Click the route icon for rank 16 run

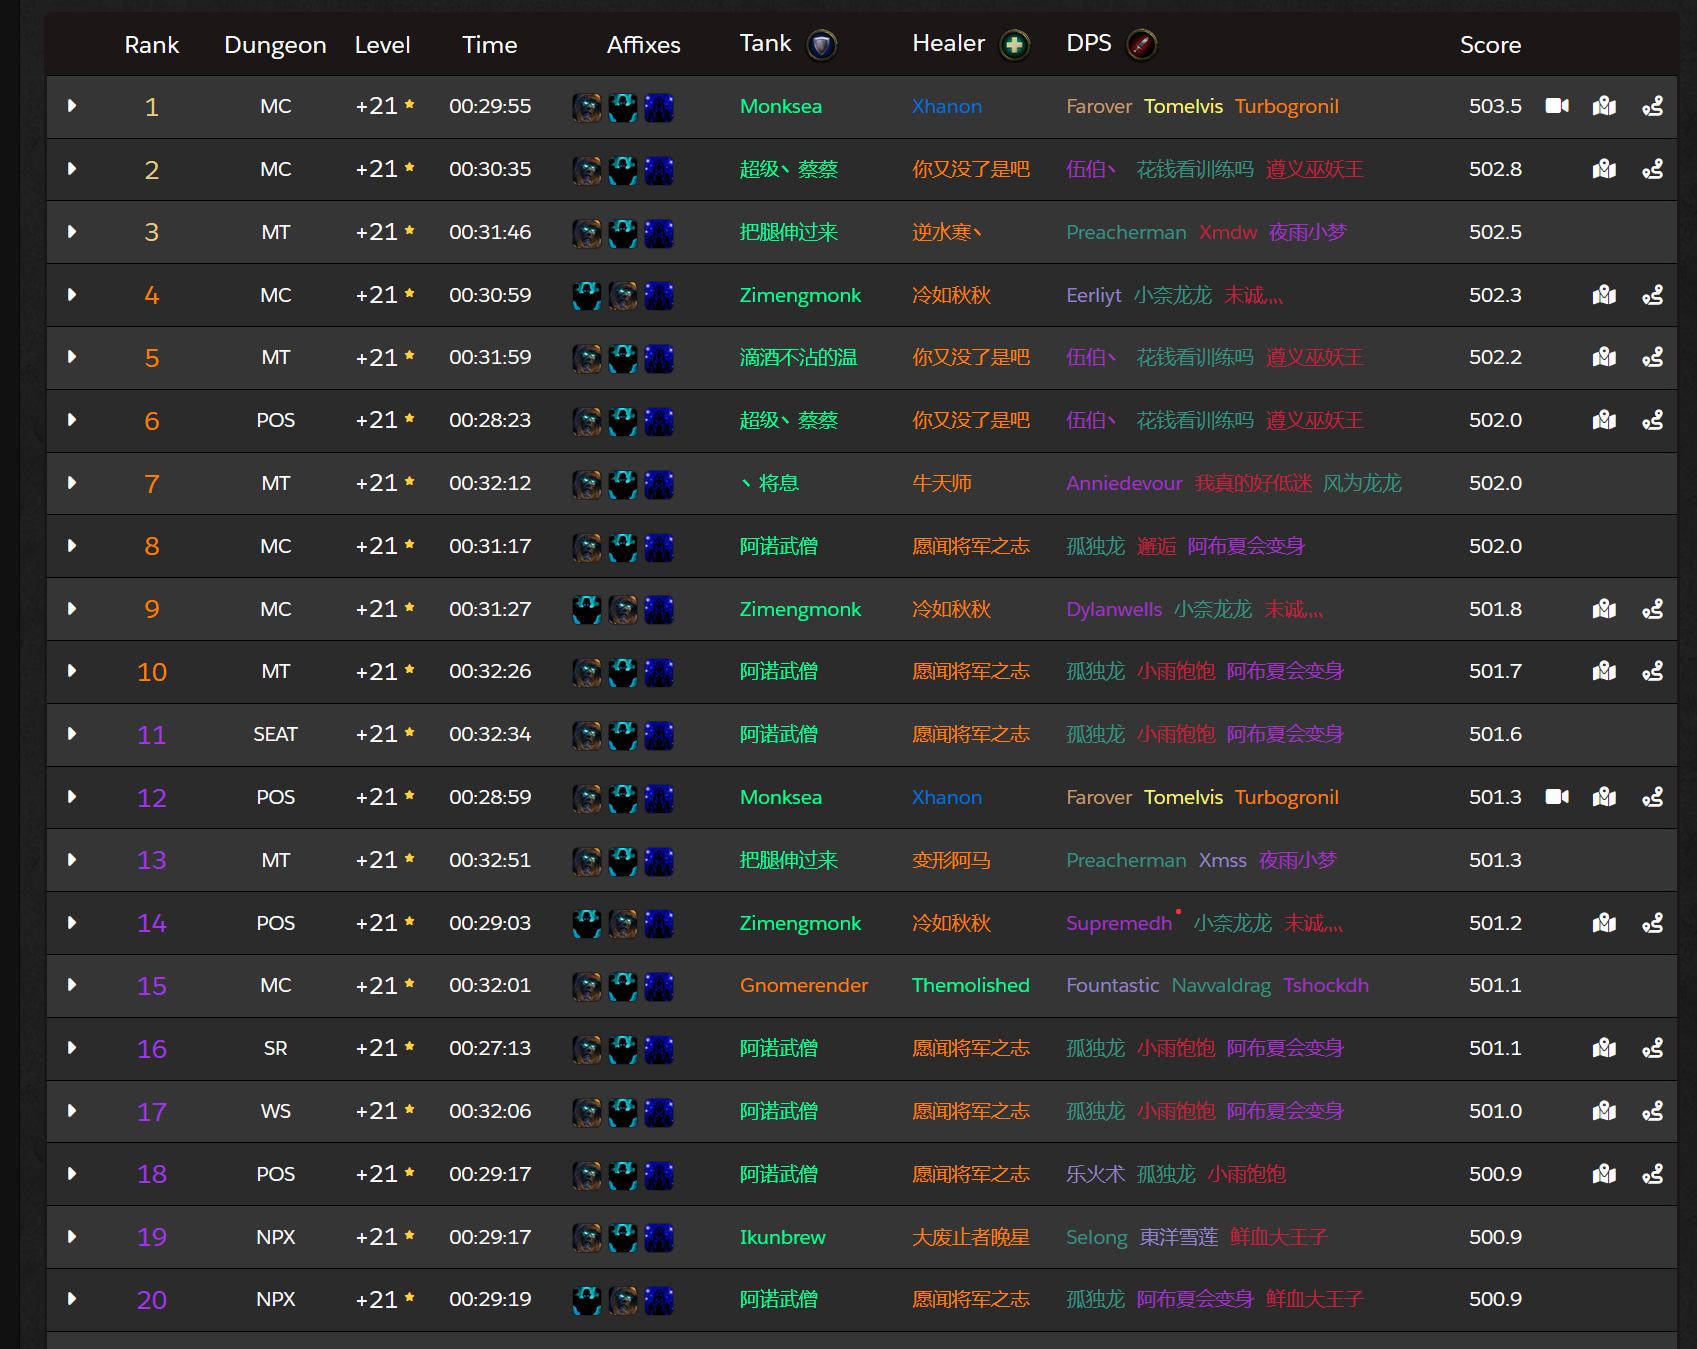pyautogui.click(x=1653, y=1048)
